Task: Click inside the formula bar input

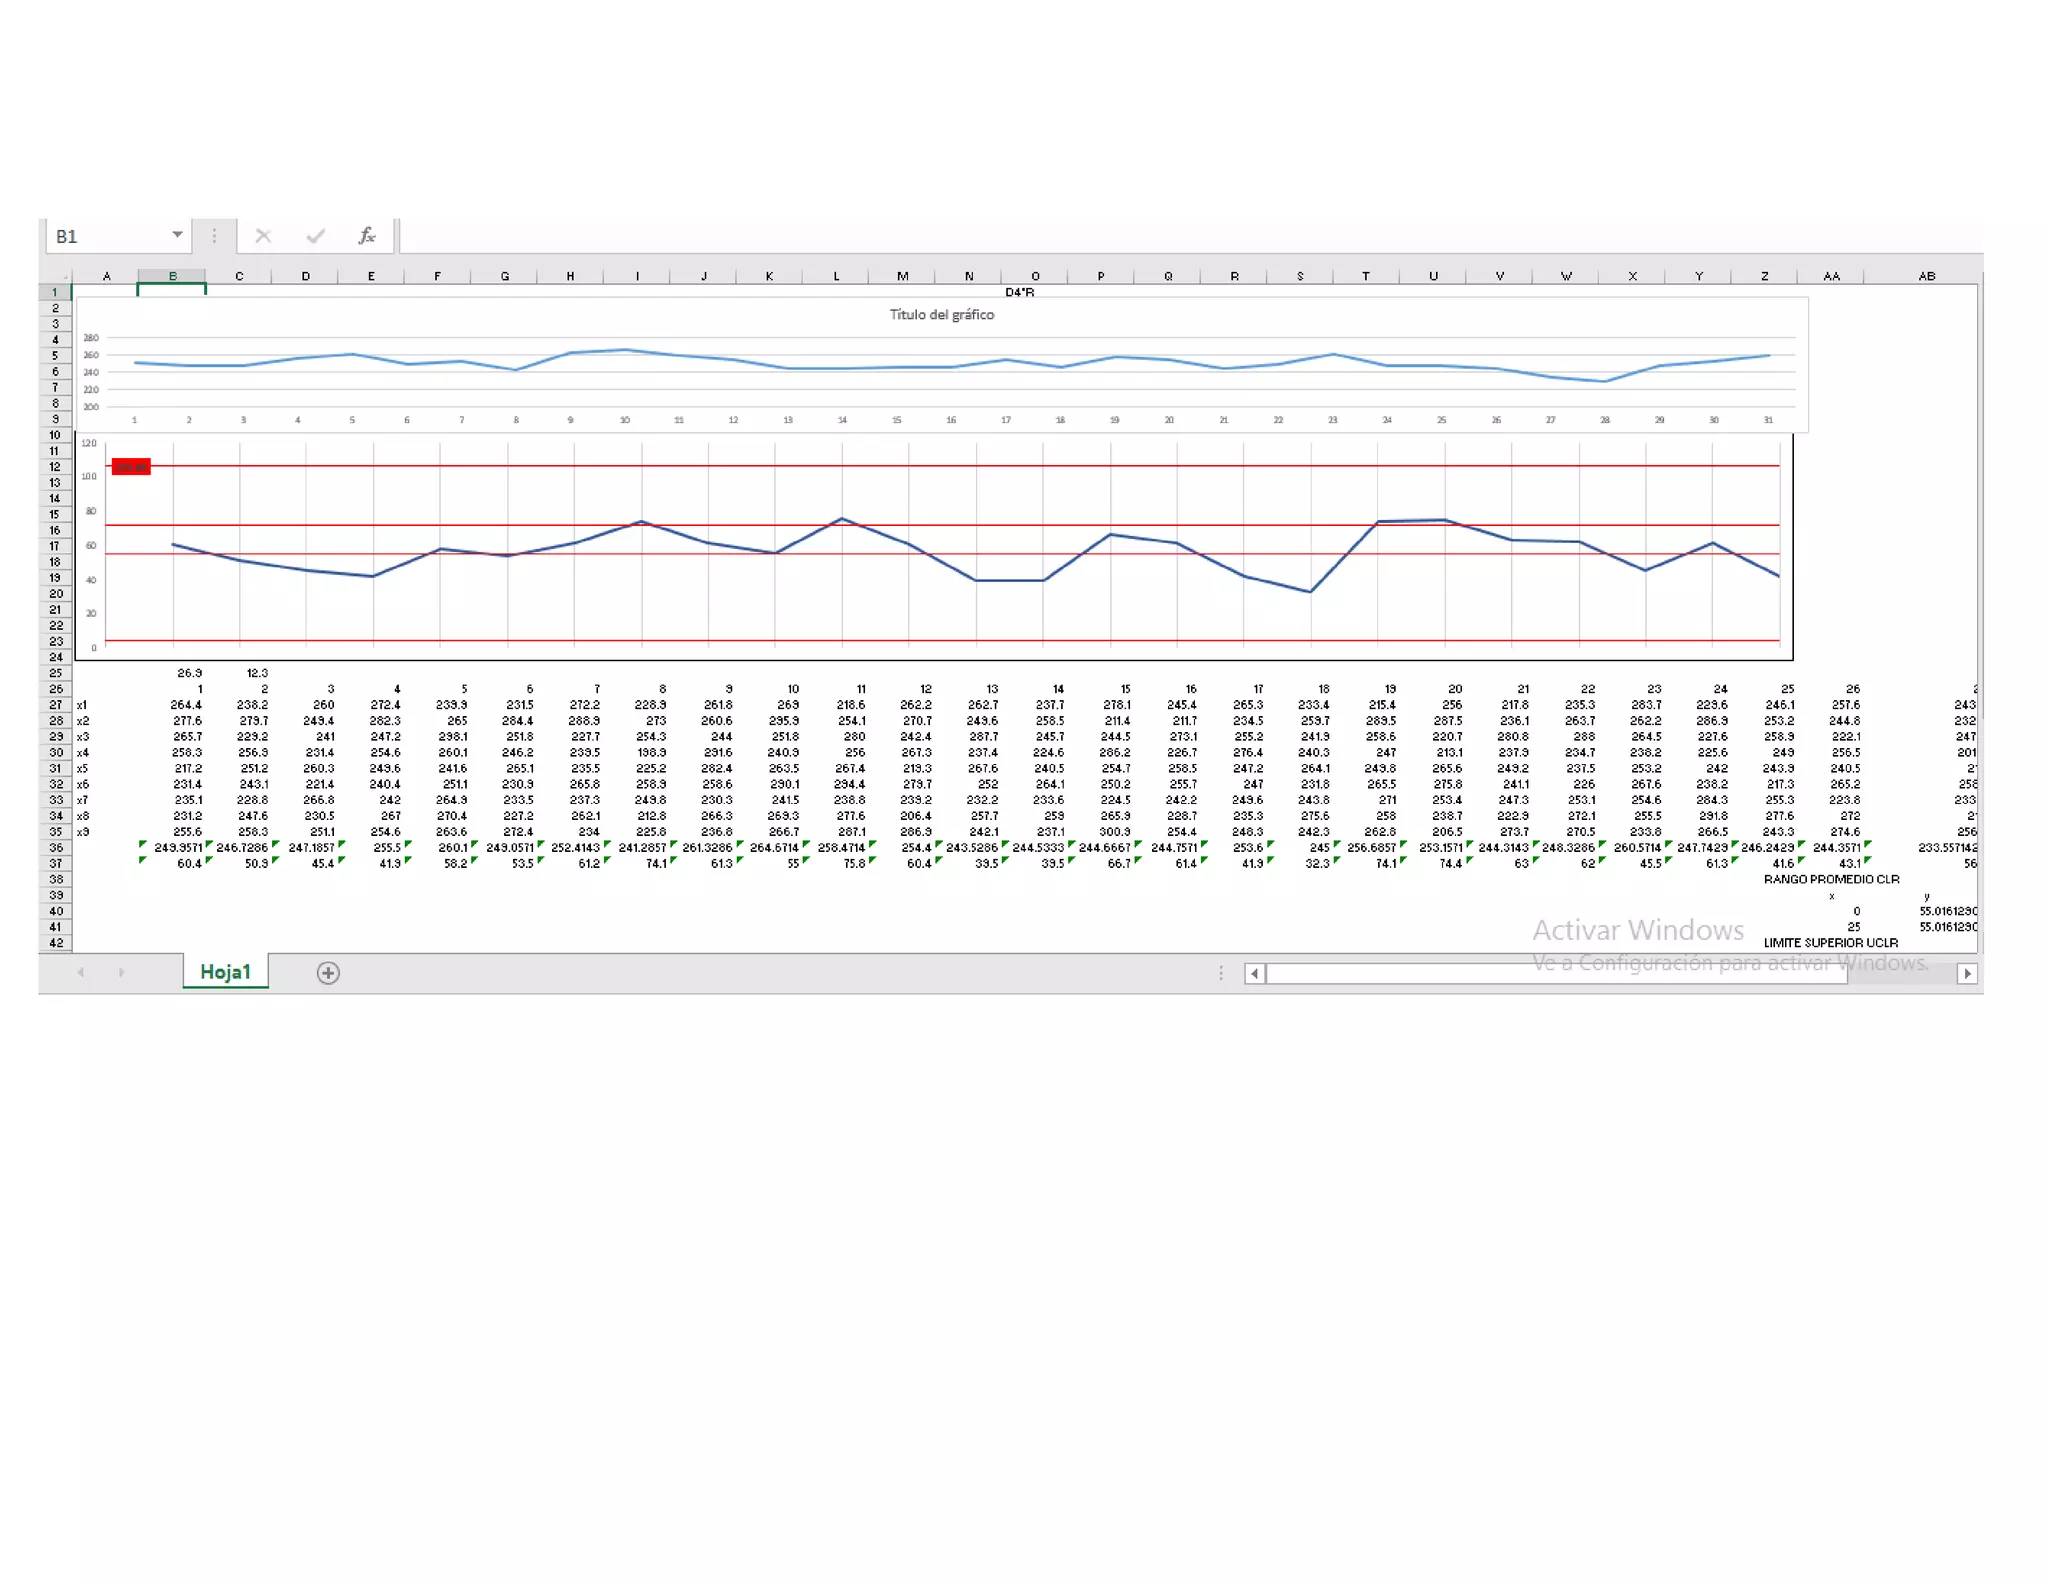Action: pyautogui.click(x=1100, y=236)
